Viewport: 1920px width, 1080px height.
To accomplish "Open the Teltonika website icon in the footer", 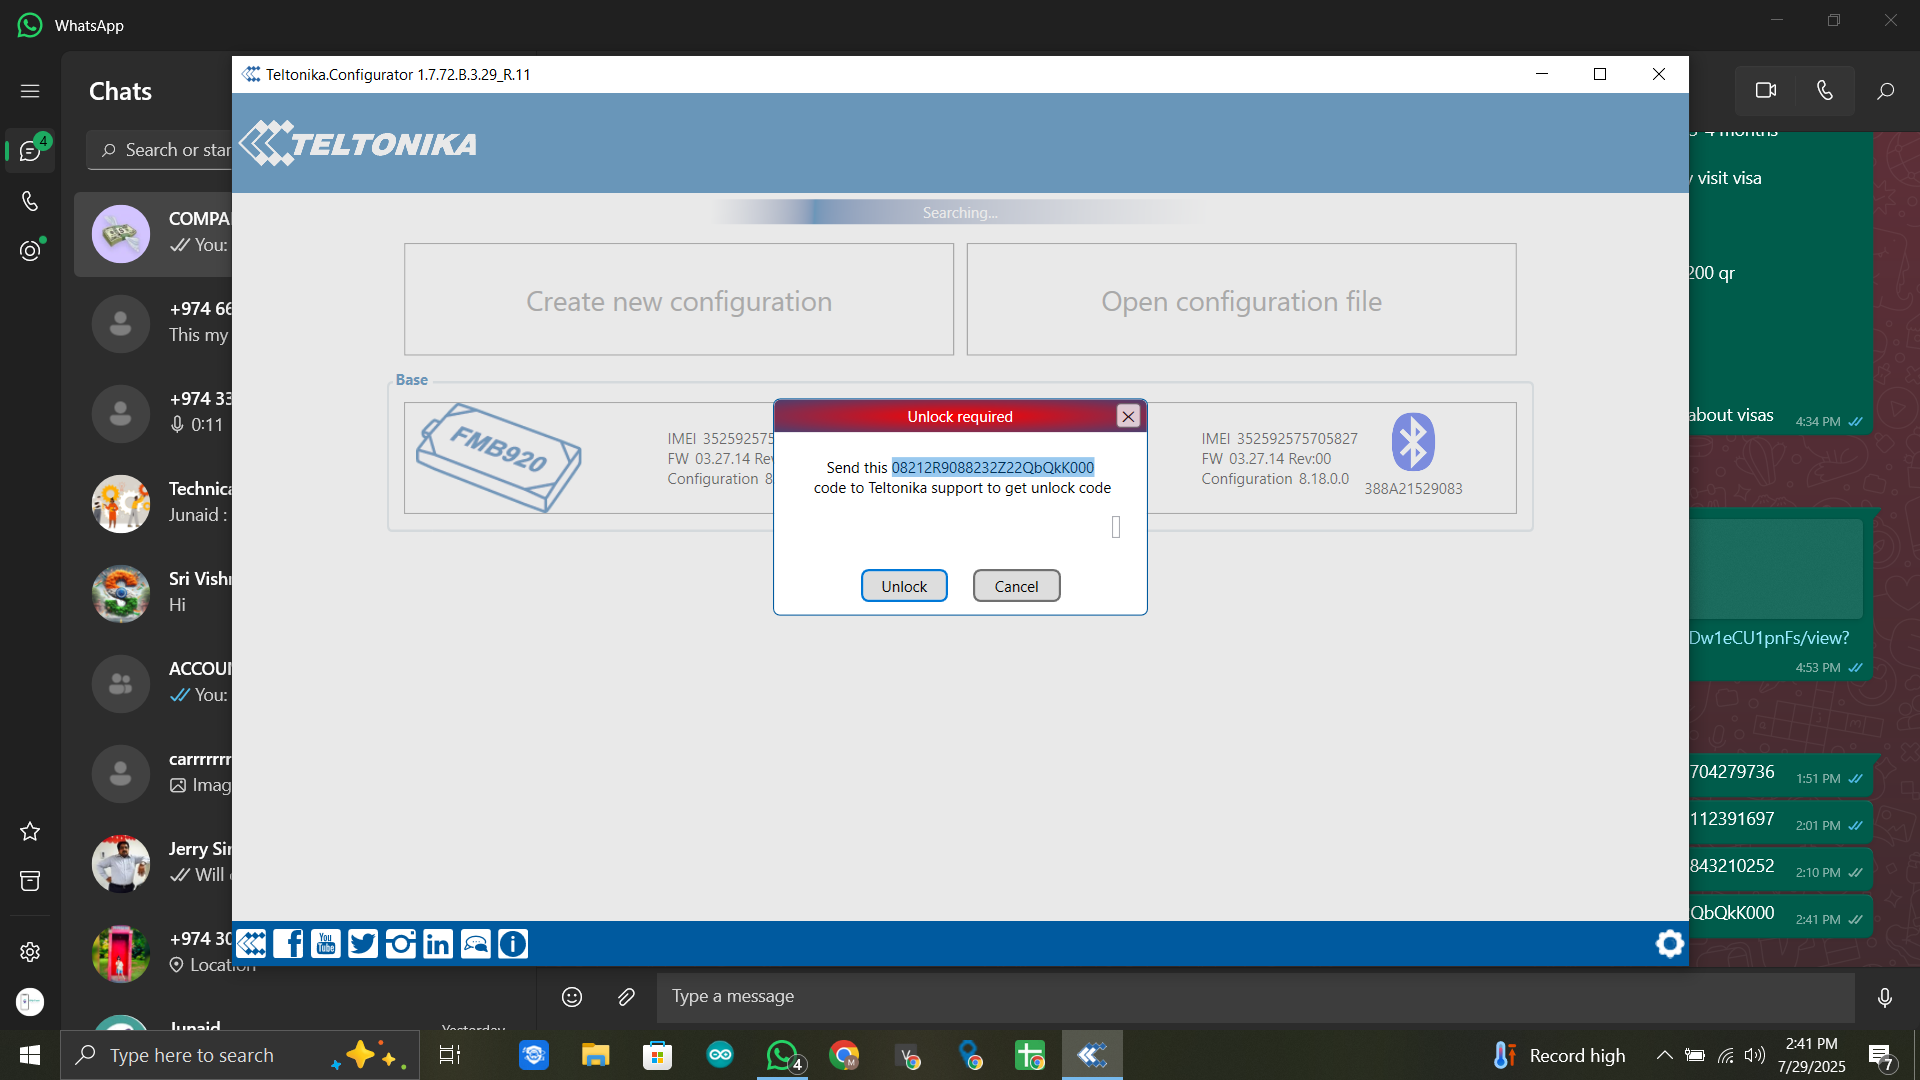I will [252, 944].
